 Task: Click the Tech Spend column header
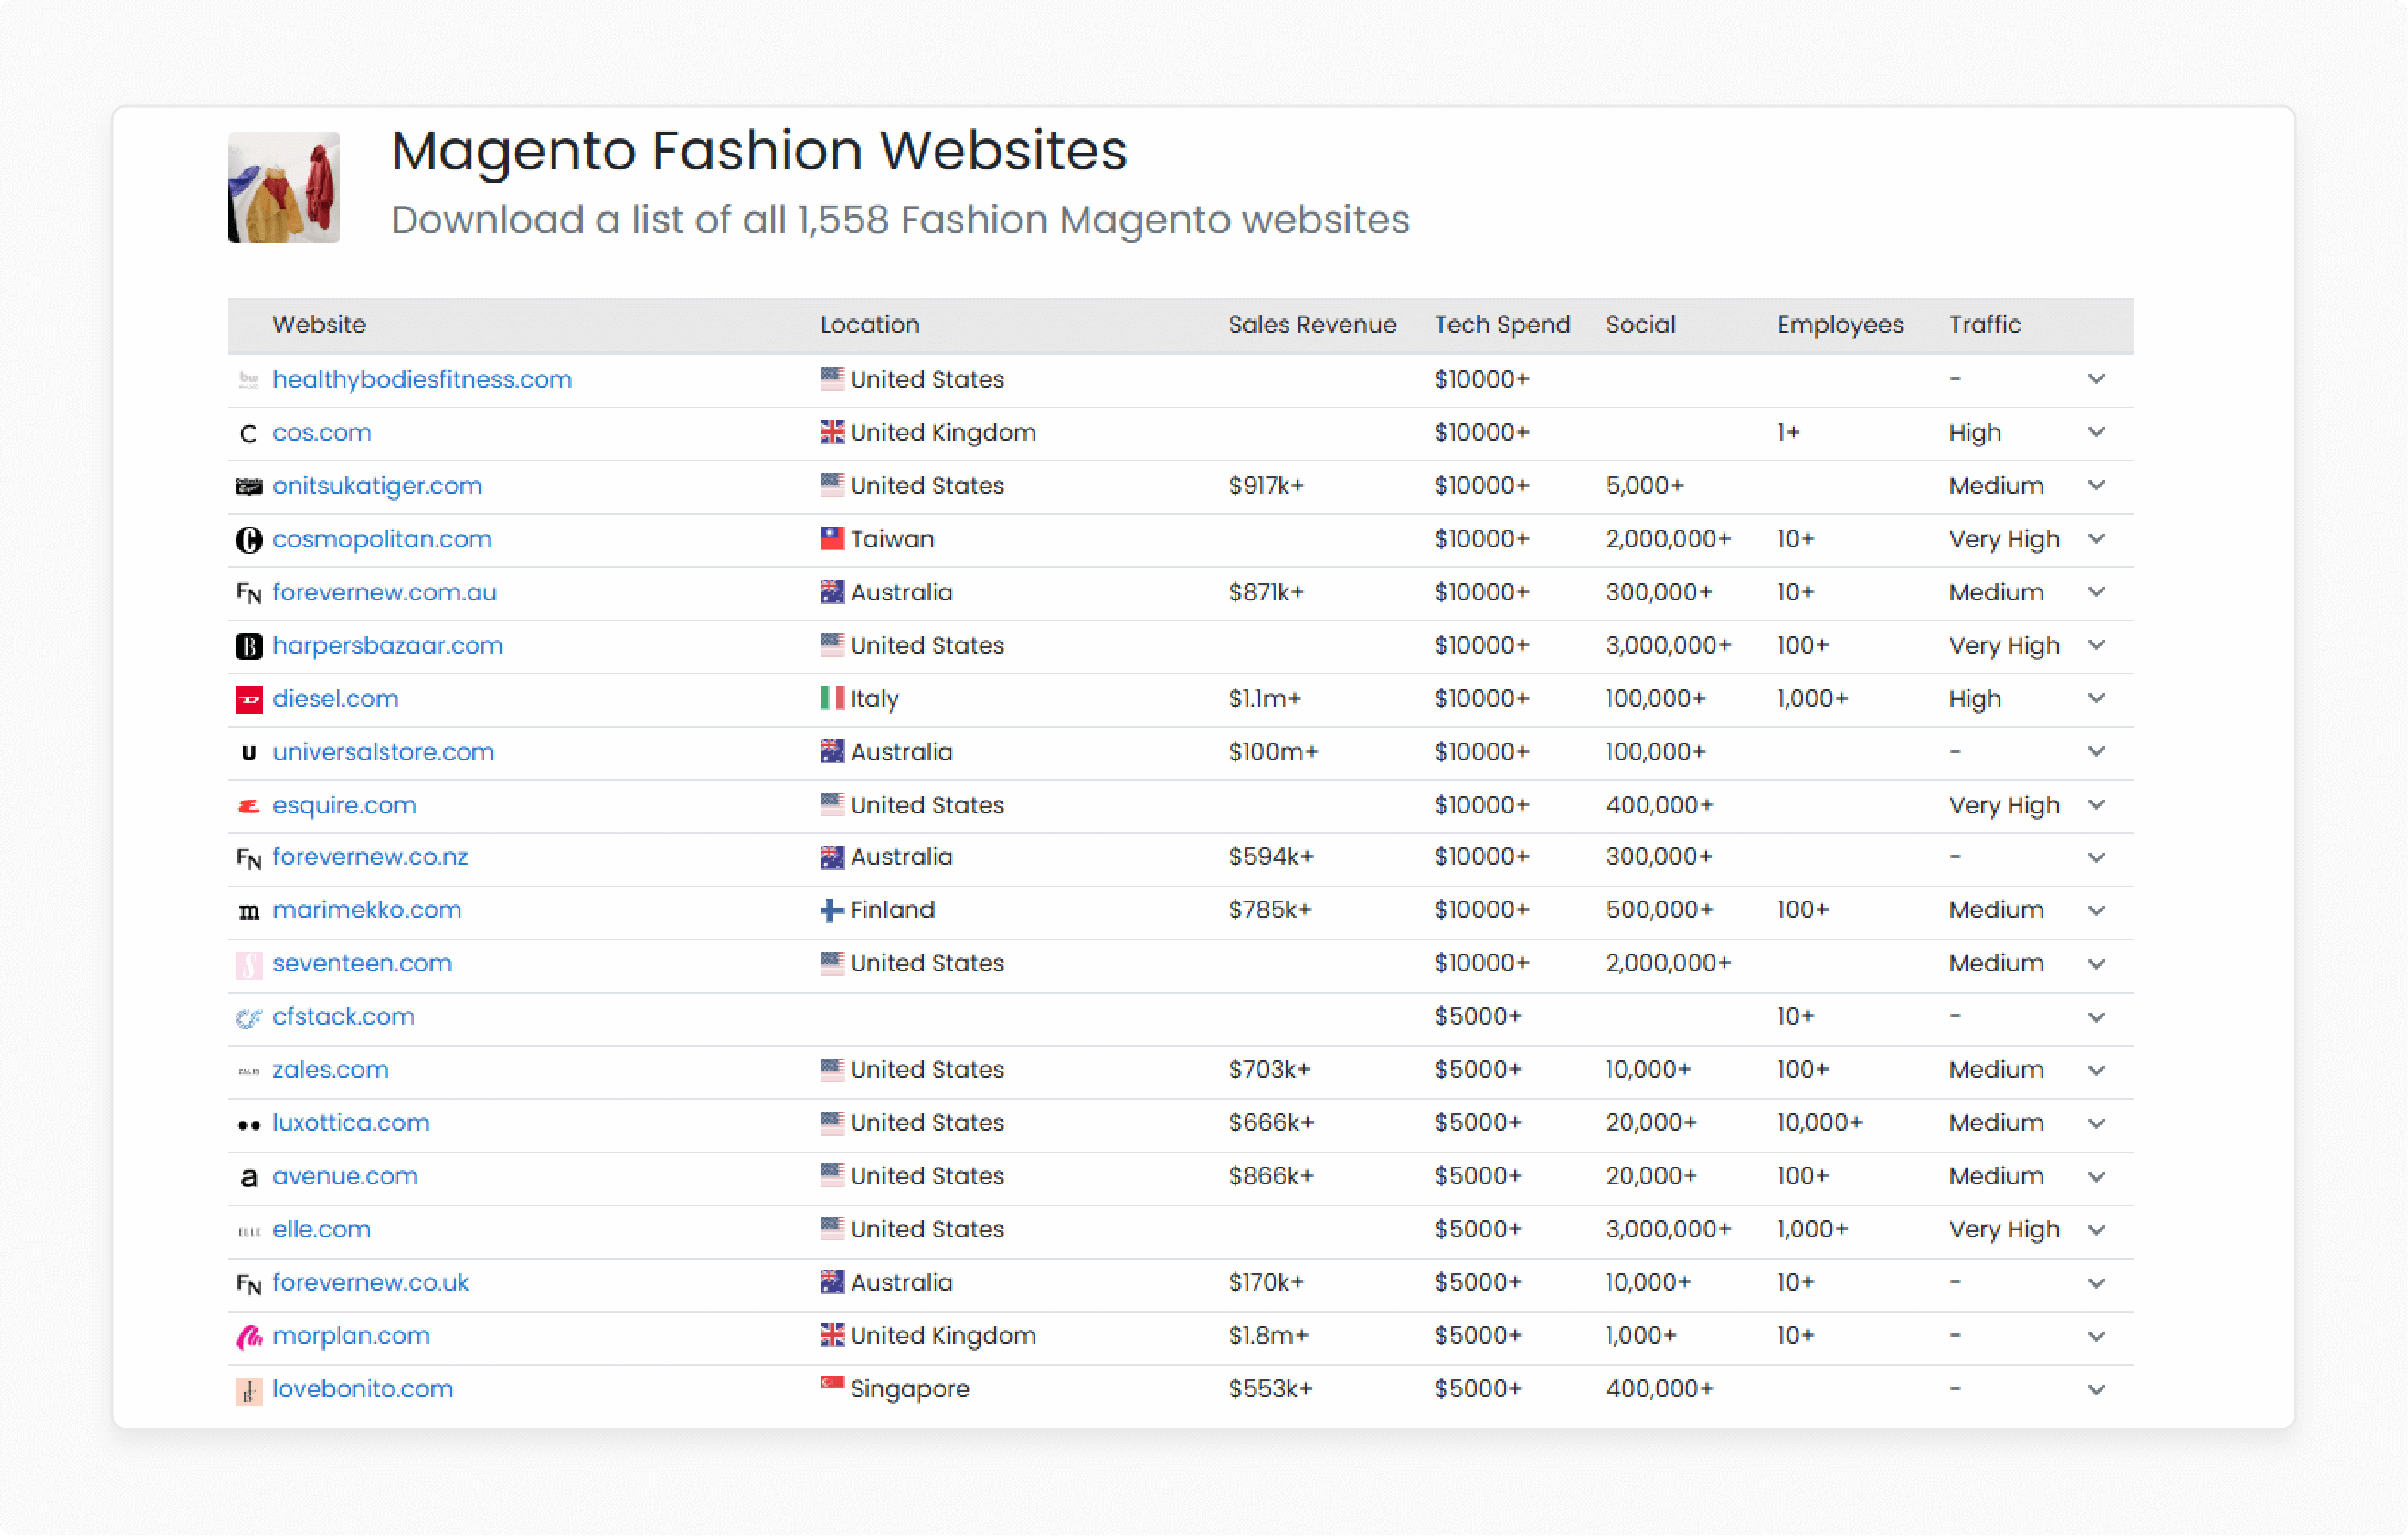pyautogui.click(x=1502, y=324)
